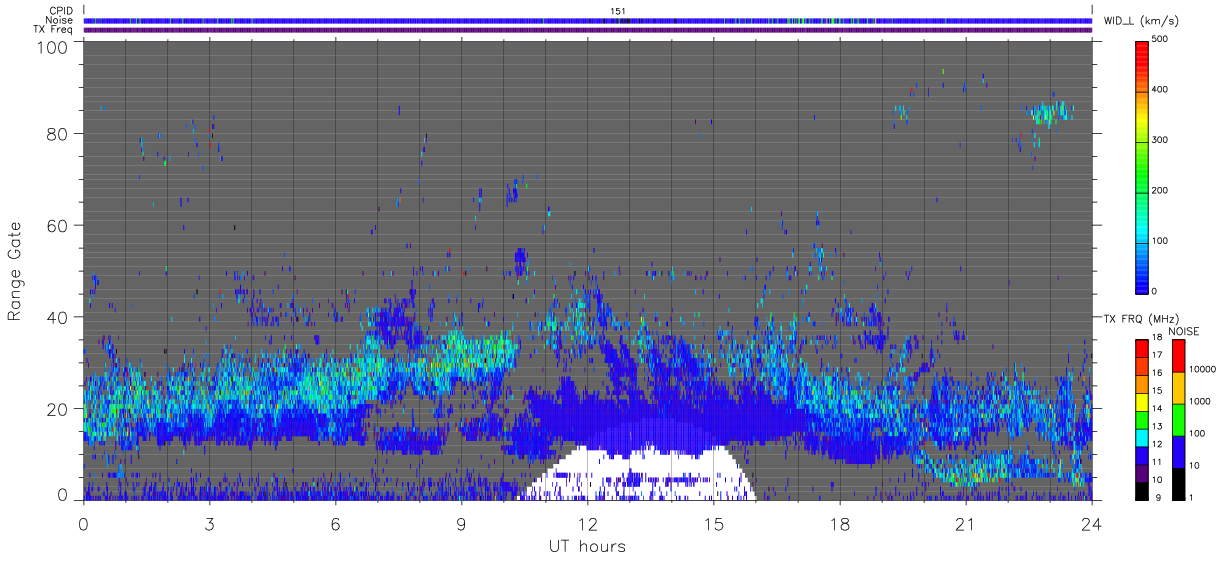Select the black 9 MHz frequency swatch
The height and width of the screenshot is (567, 1228).
point(1142,492)
